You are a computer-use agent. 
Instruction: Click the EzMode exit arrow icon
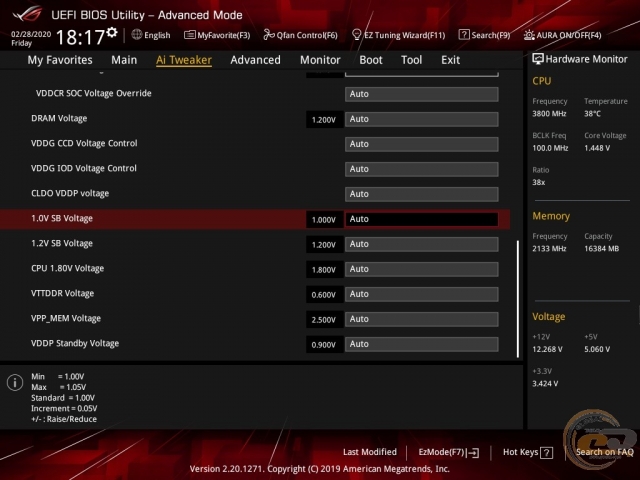(x=473, y=453)
